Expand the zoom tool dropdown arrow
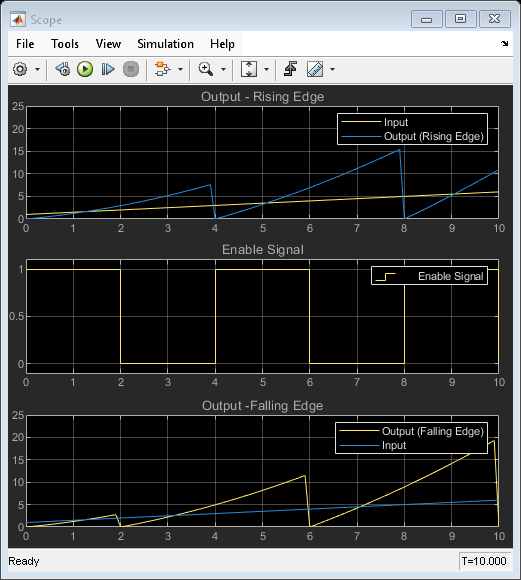Image resolution: width=521 pixels, height=580 pixels. [x=223, y=69]
